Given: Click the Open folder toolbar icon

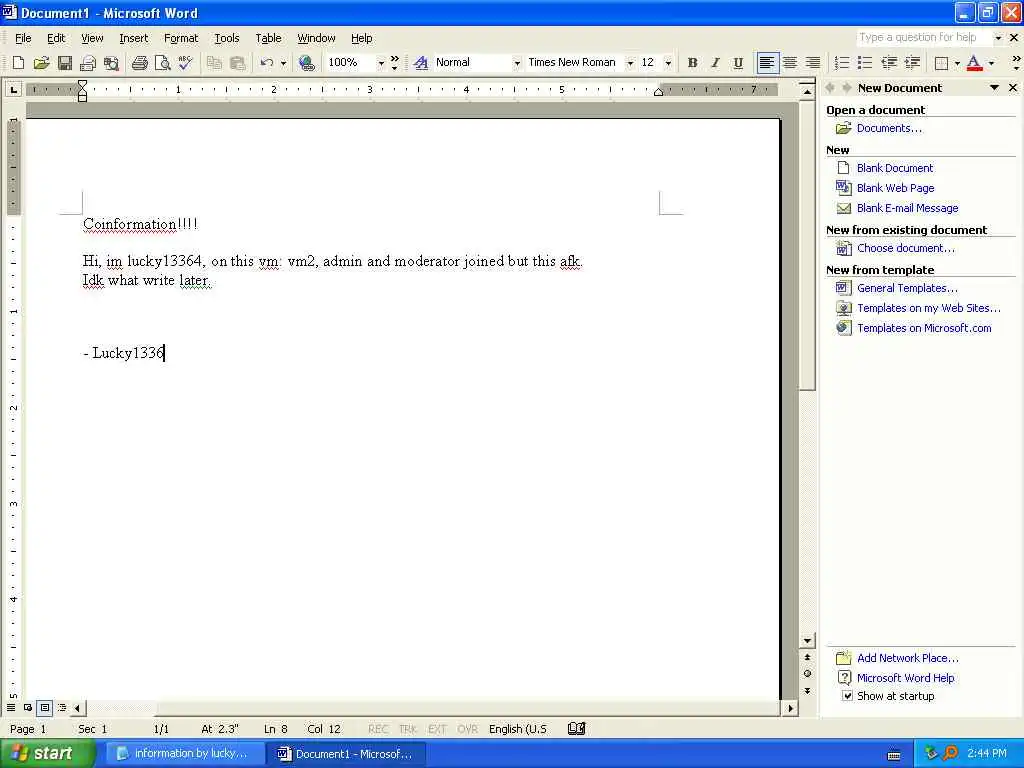Looking at the screenshot, I should click(41, 63).
